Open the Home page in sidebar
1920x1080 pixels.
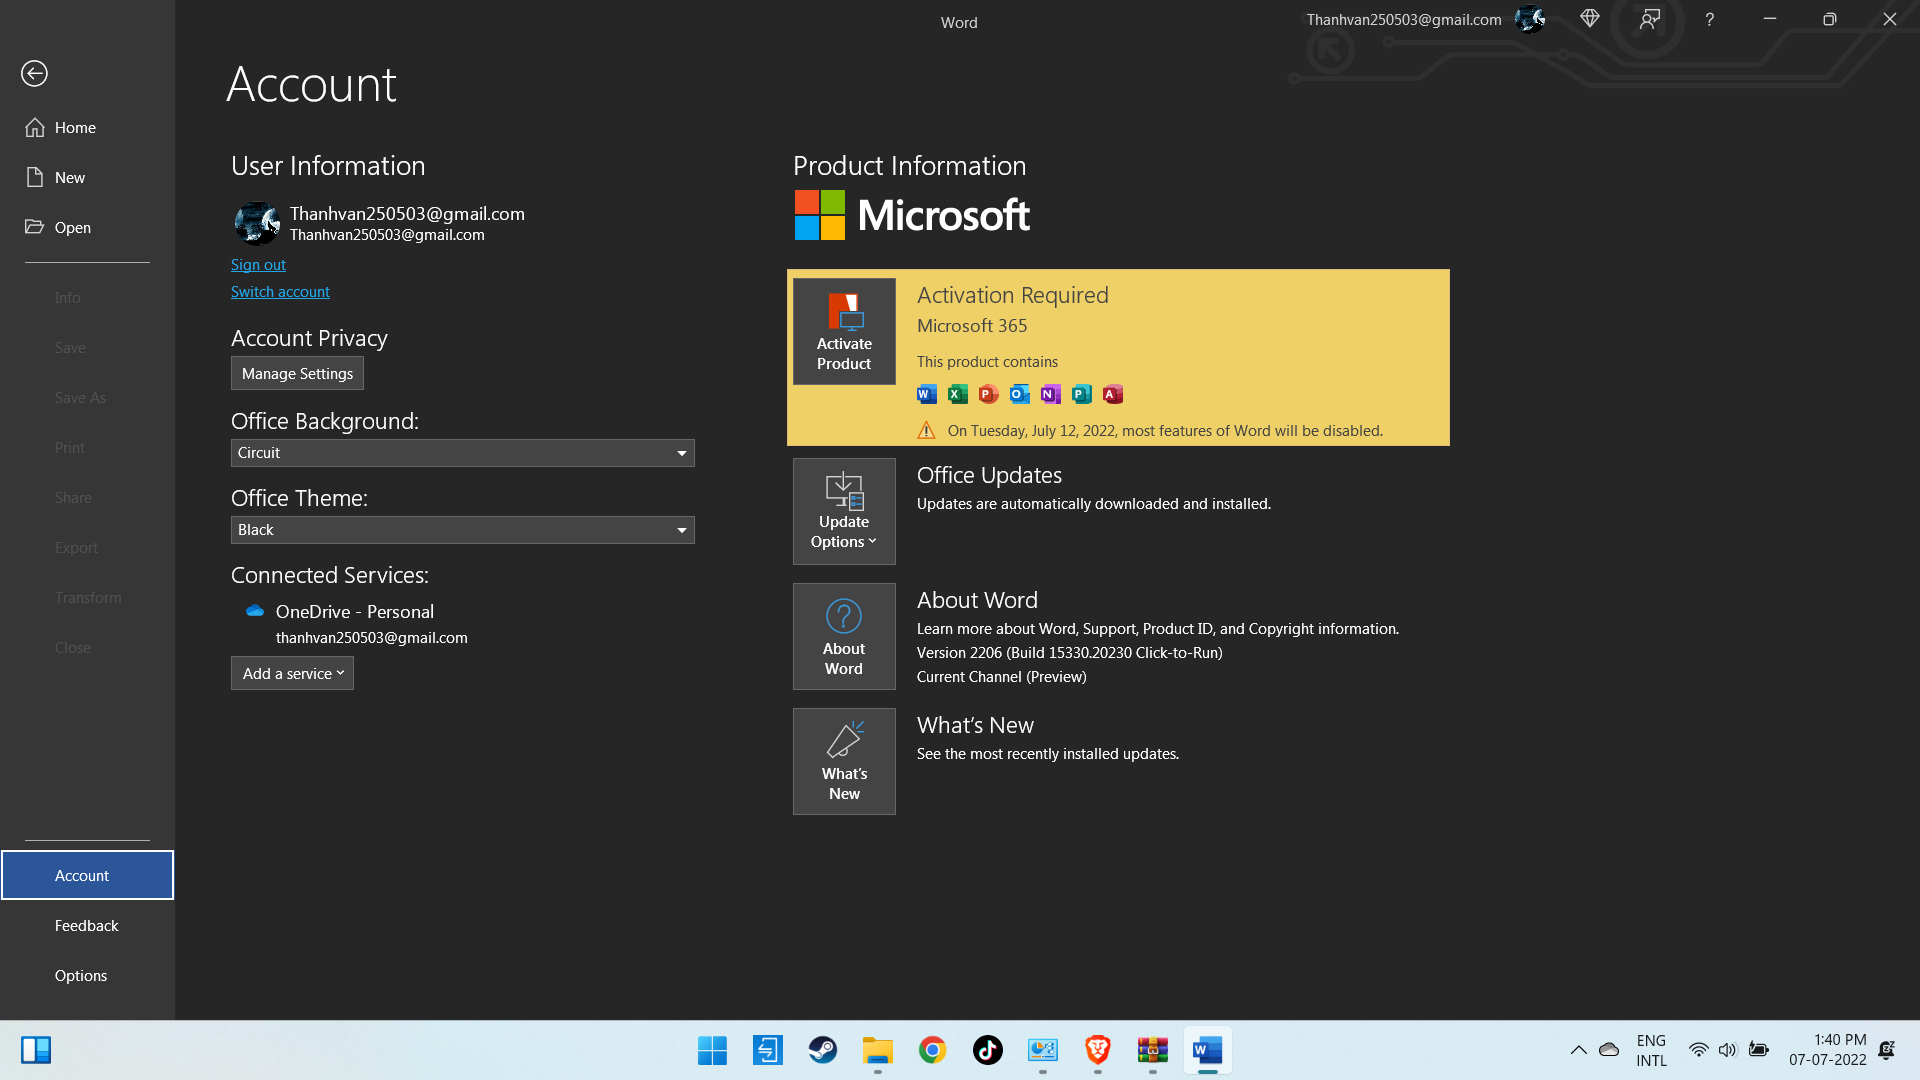tap(87, 127)
